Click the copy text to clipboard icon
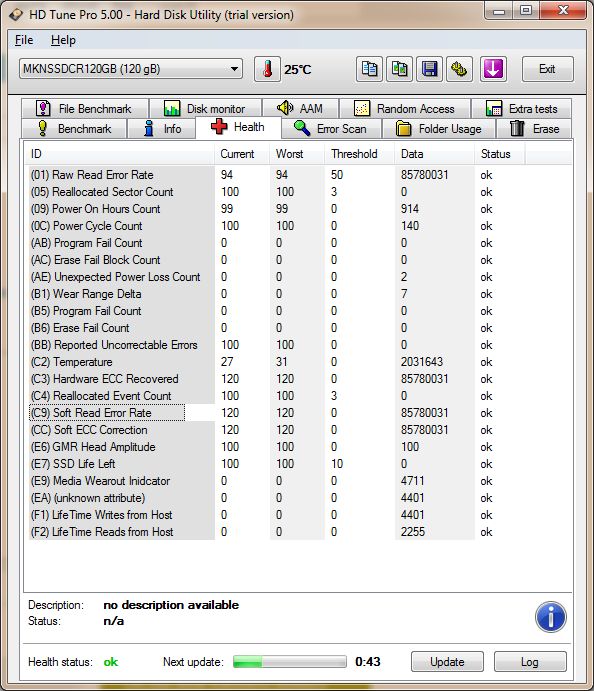Image resolution: width=594 pixels, height=691 pixels. pyautogui.click(x=369, y=69)
